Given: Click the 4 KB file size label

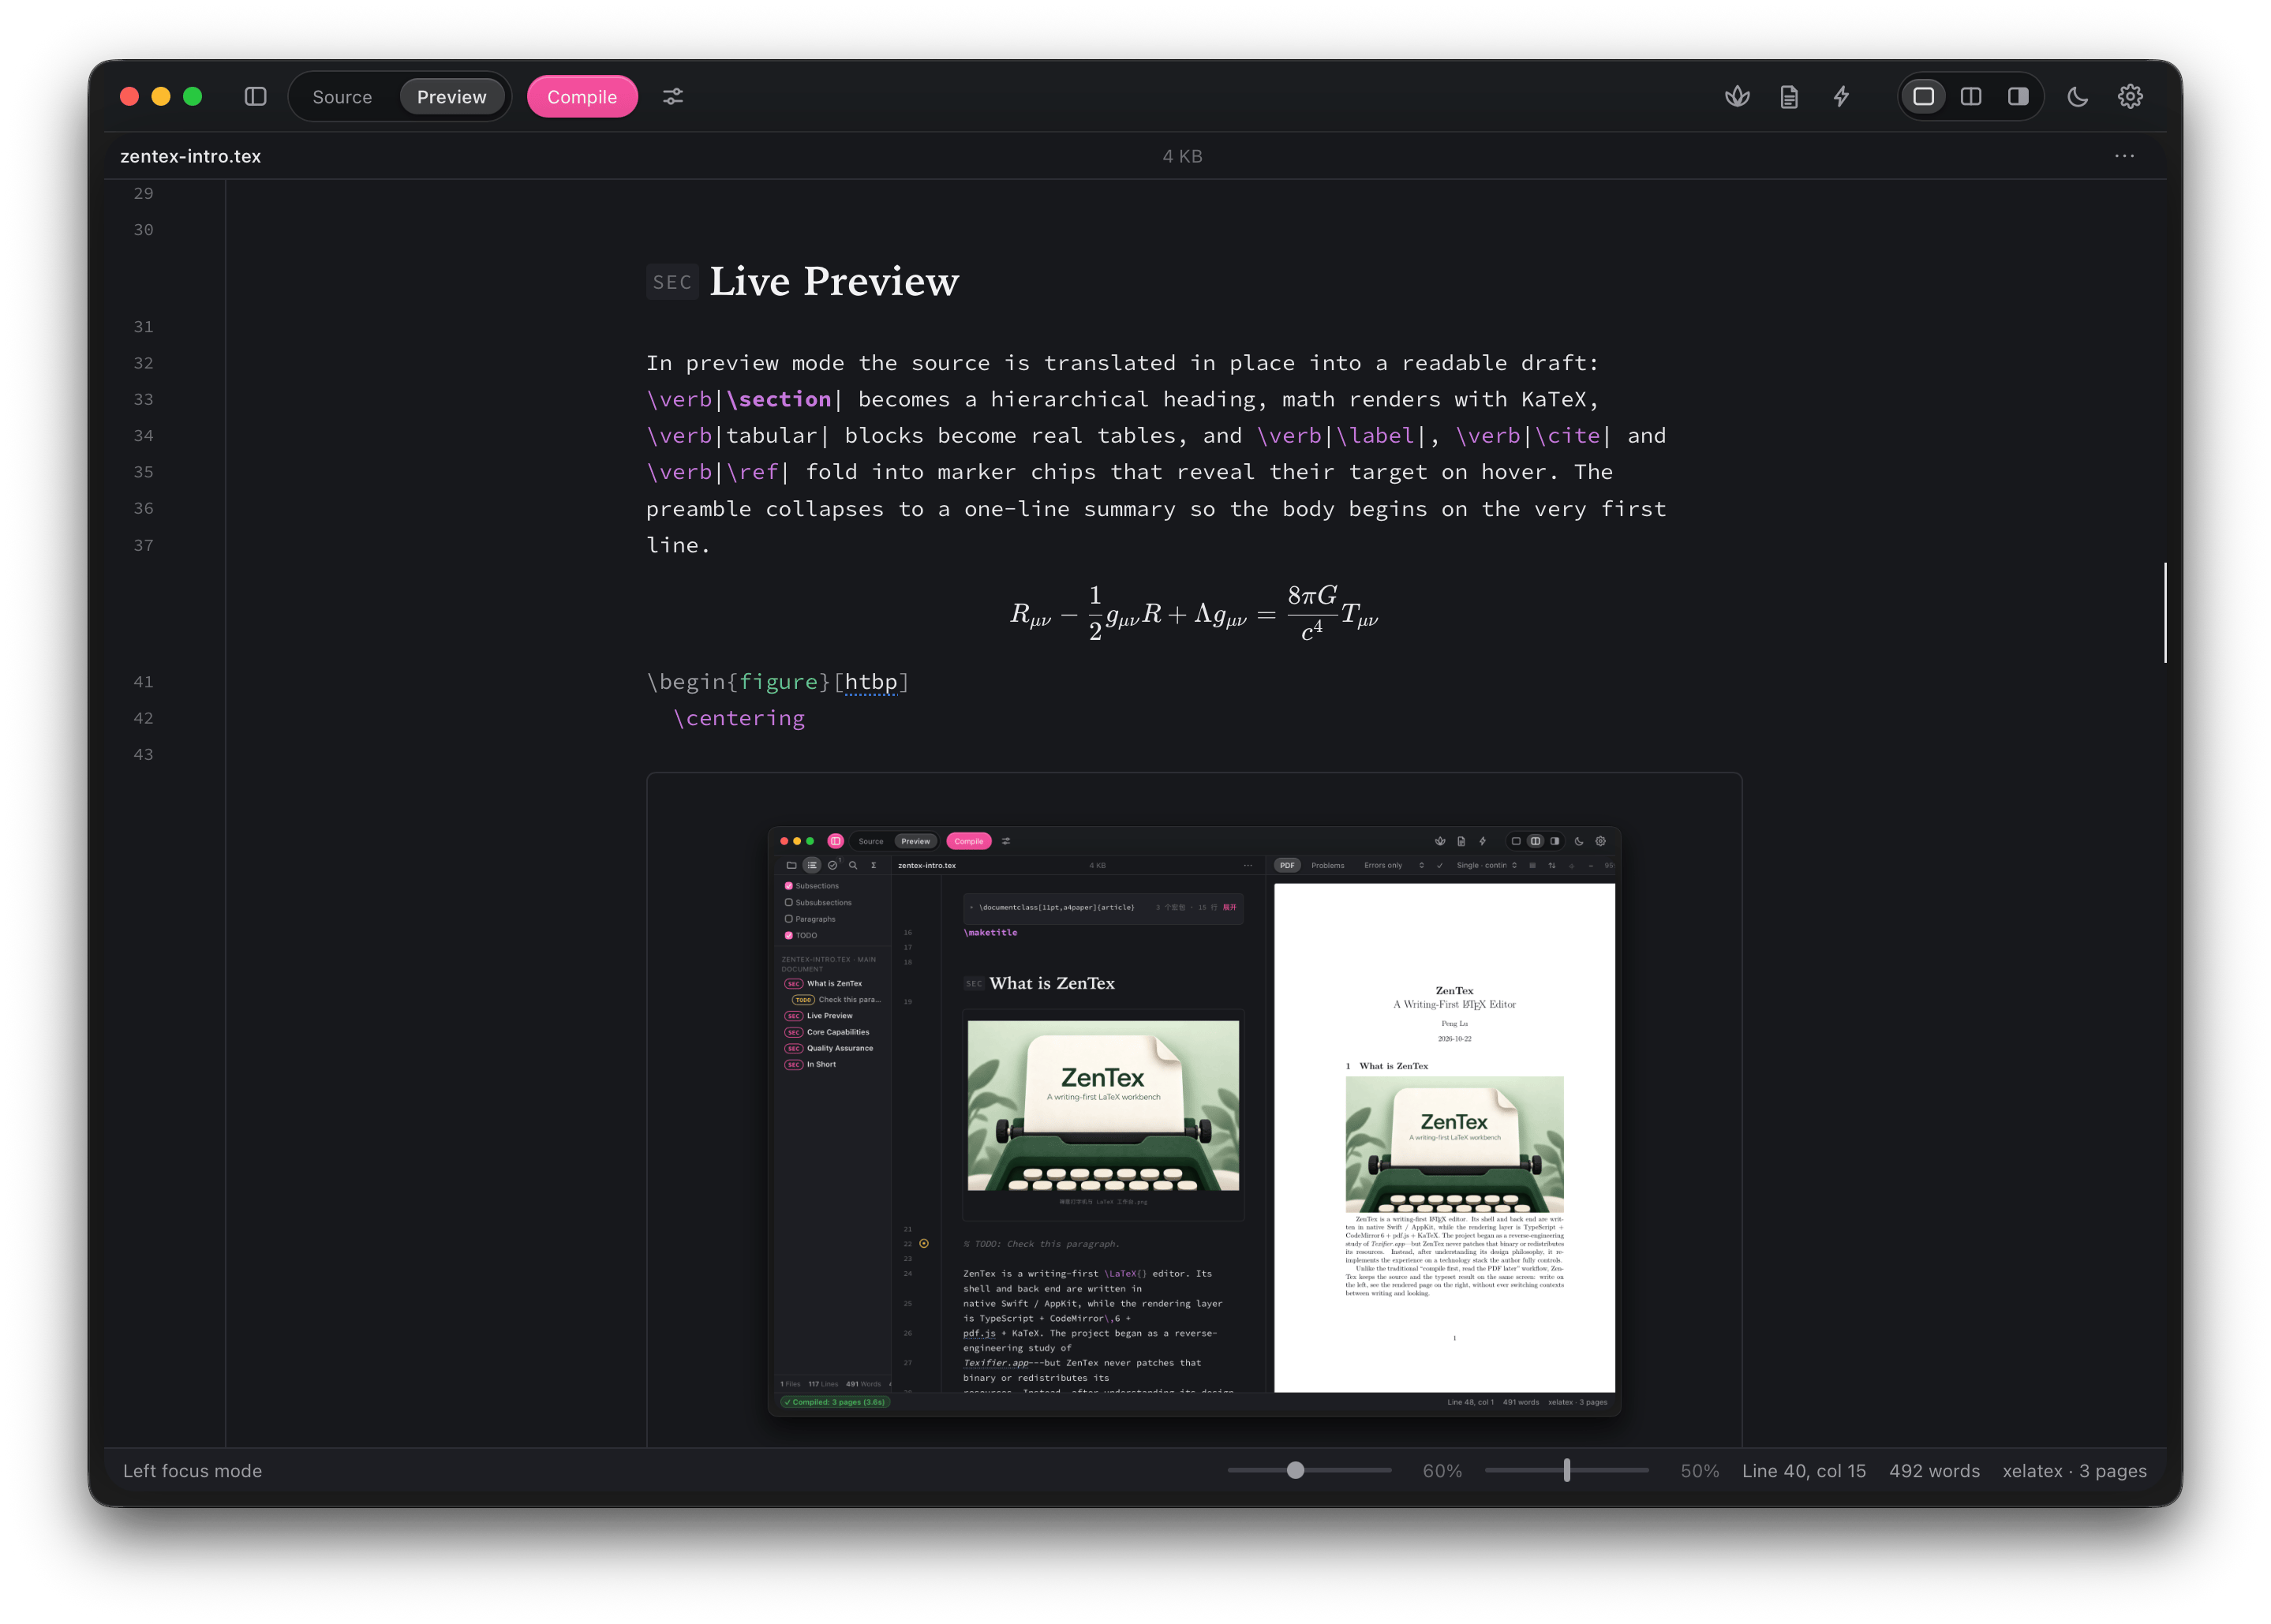Looking at the screenshot, I should coord(1182,156).
